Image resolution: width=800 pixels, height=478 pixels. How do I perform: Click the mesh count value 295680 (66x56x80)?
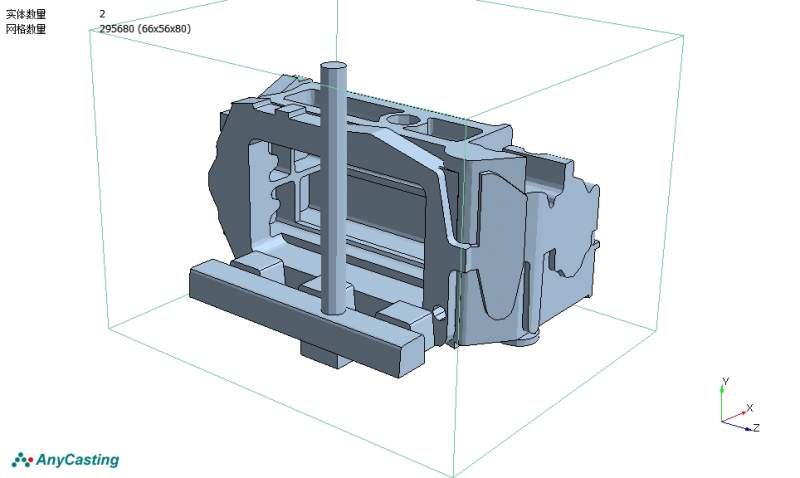[145, 29]
